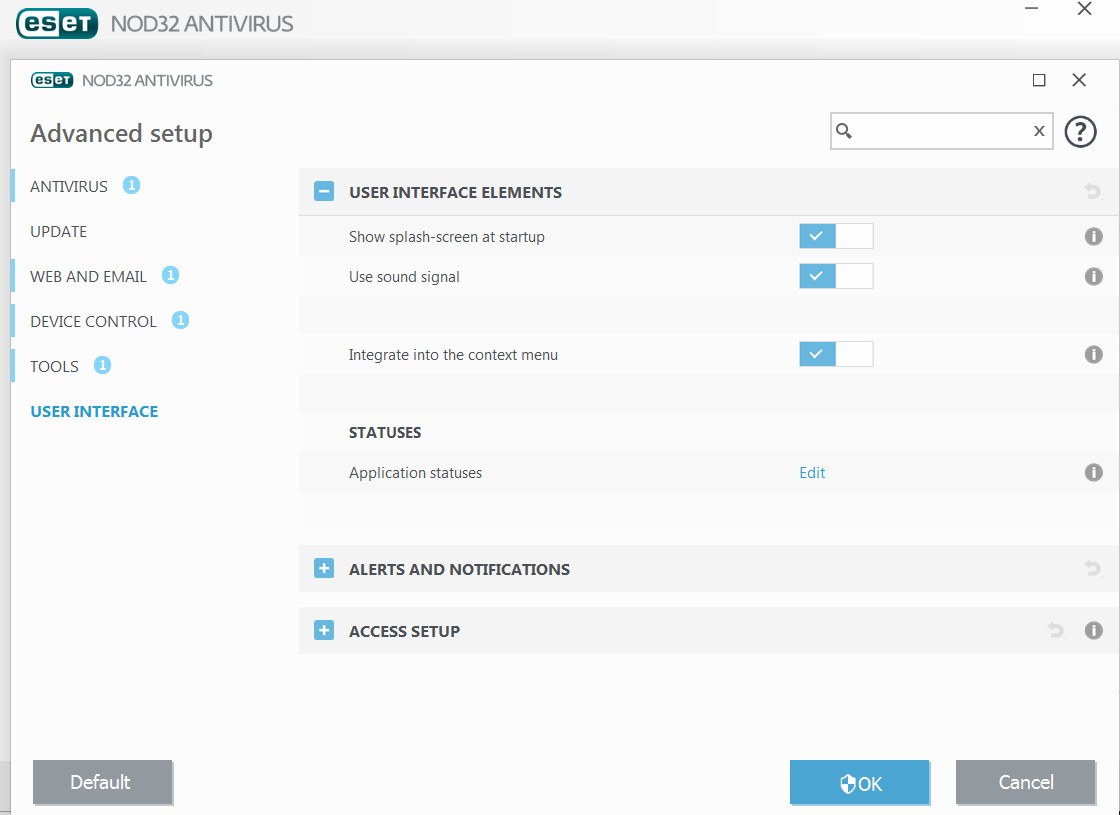Viewport: 1120px width, 815px height.
Task: Reset settings with the Default button
Action: (101, 782)
